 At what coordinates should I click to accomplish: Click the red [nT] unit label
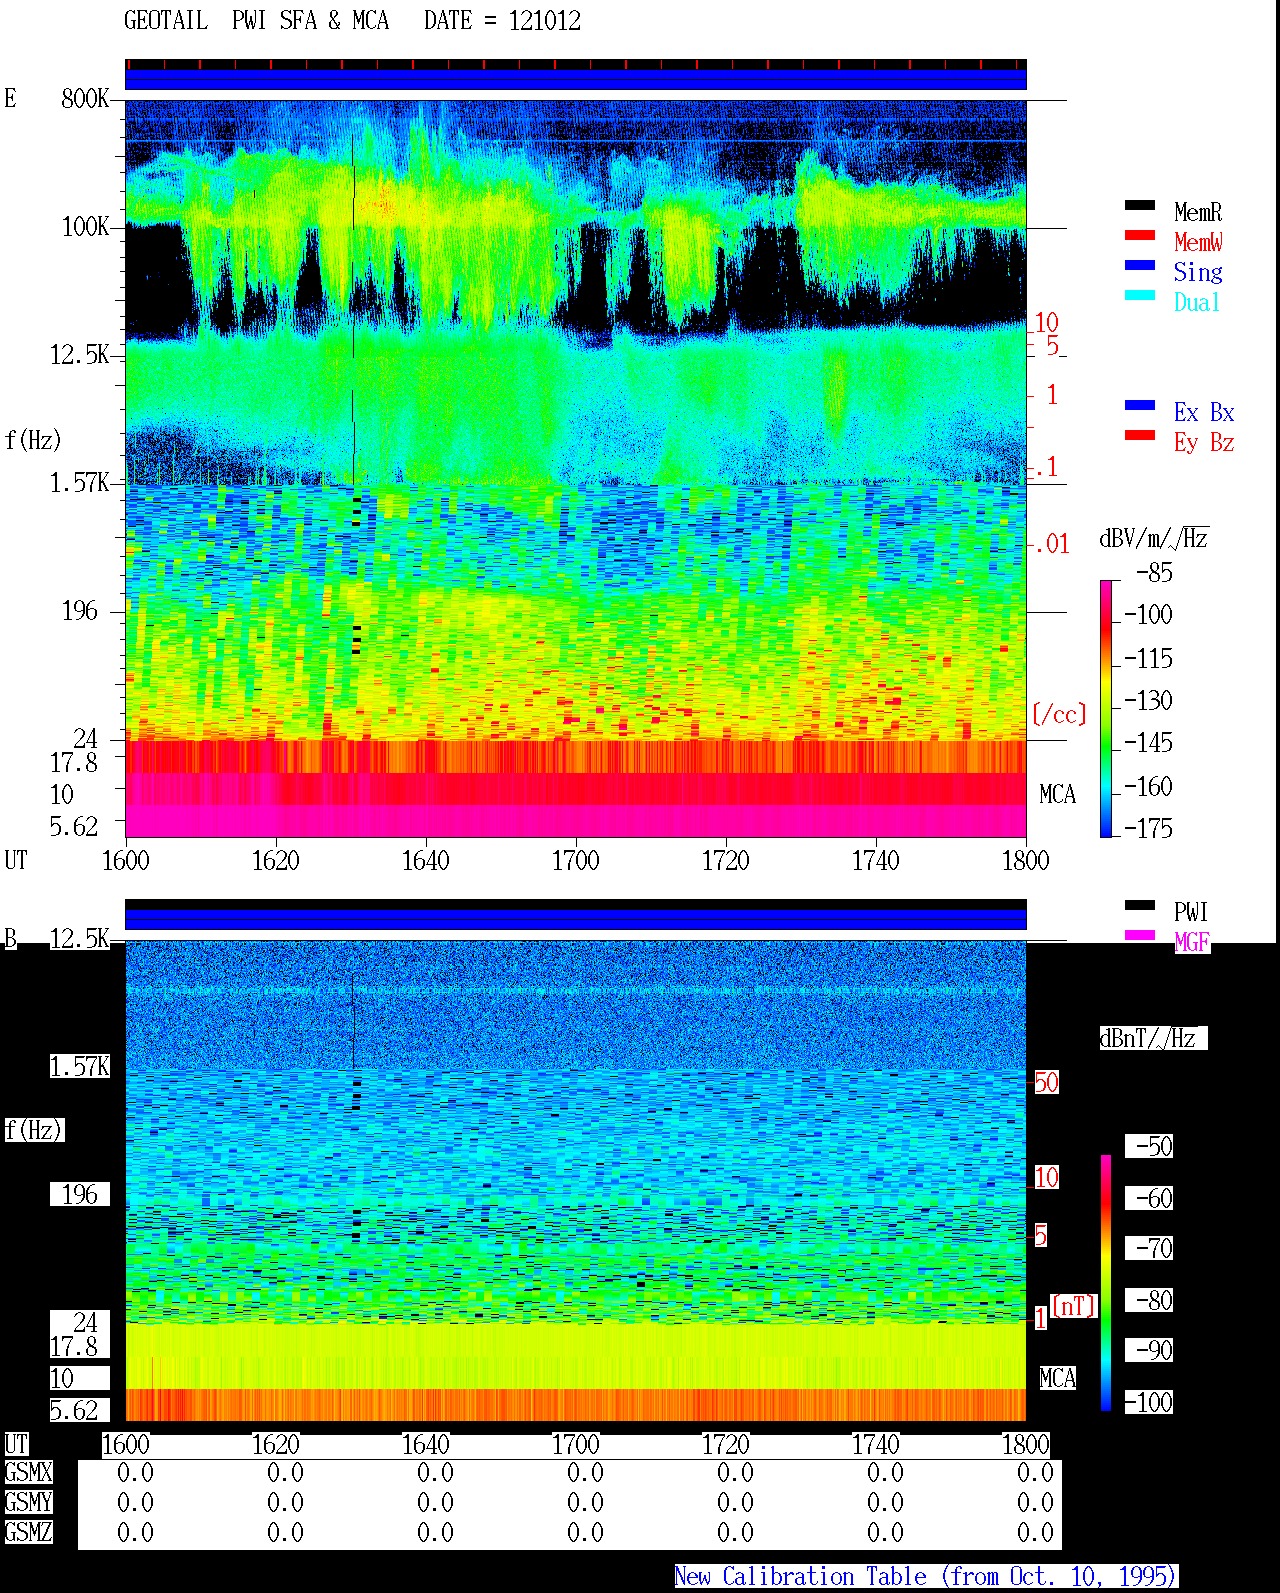(1074, 1306)
